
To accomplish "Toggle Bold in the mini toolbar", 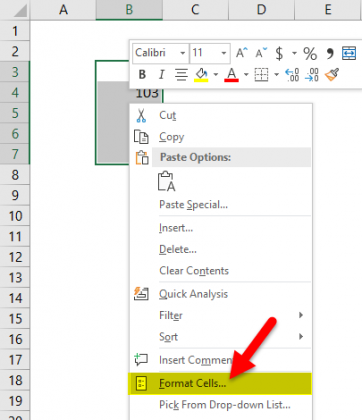I will click(142, 74).
